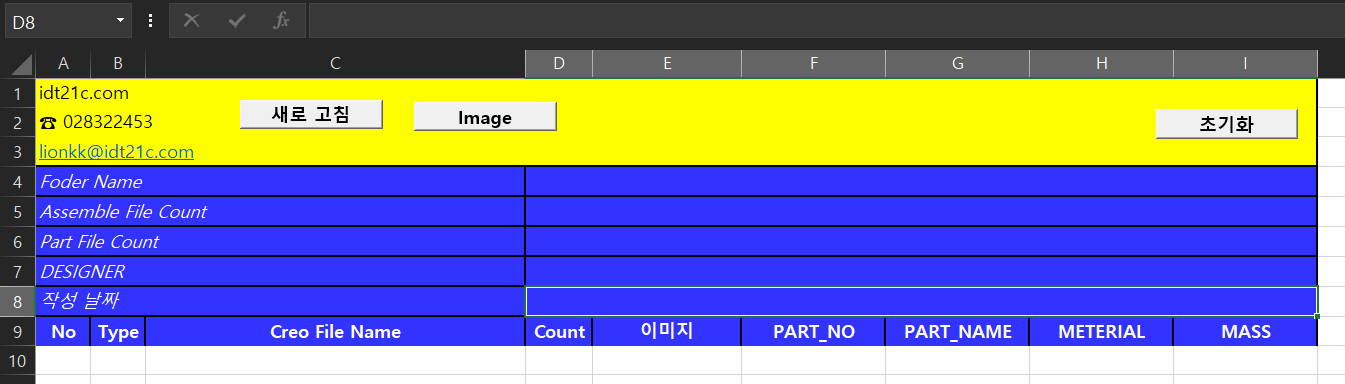The width and height of the screenshot is (1345, 384).
Task: Select row 1 header
Action: (18, 93)
